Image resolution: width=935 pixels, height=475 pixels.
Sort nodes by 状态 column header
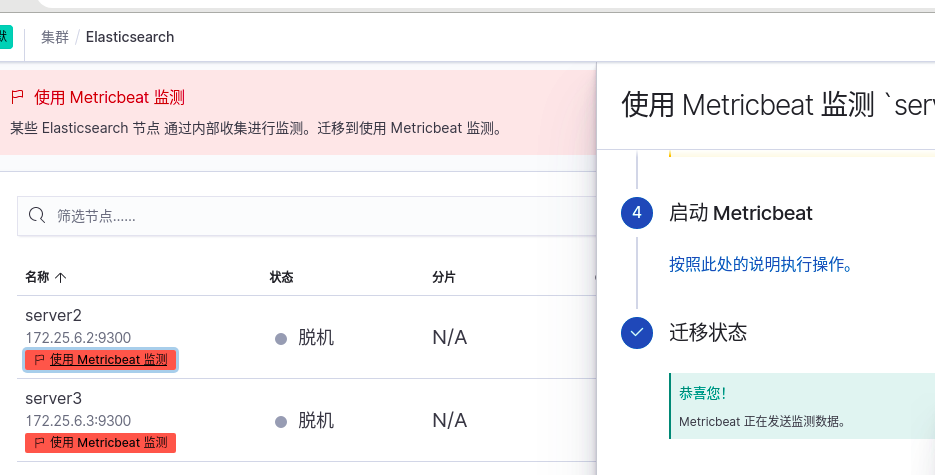pos(281,277)
